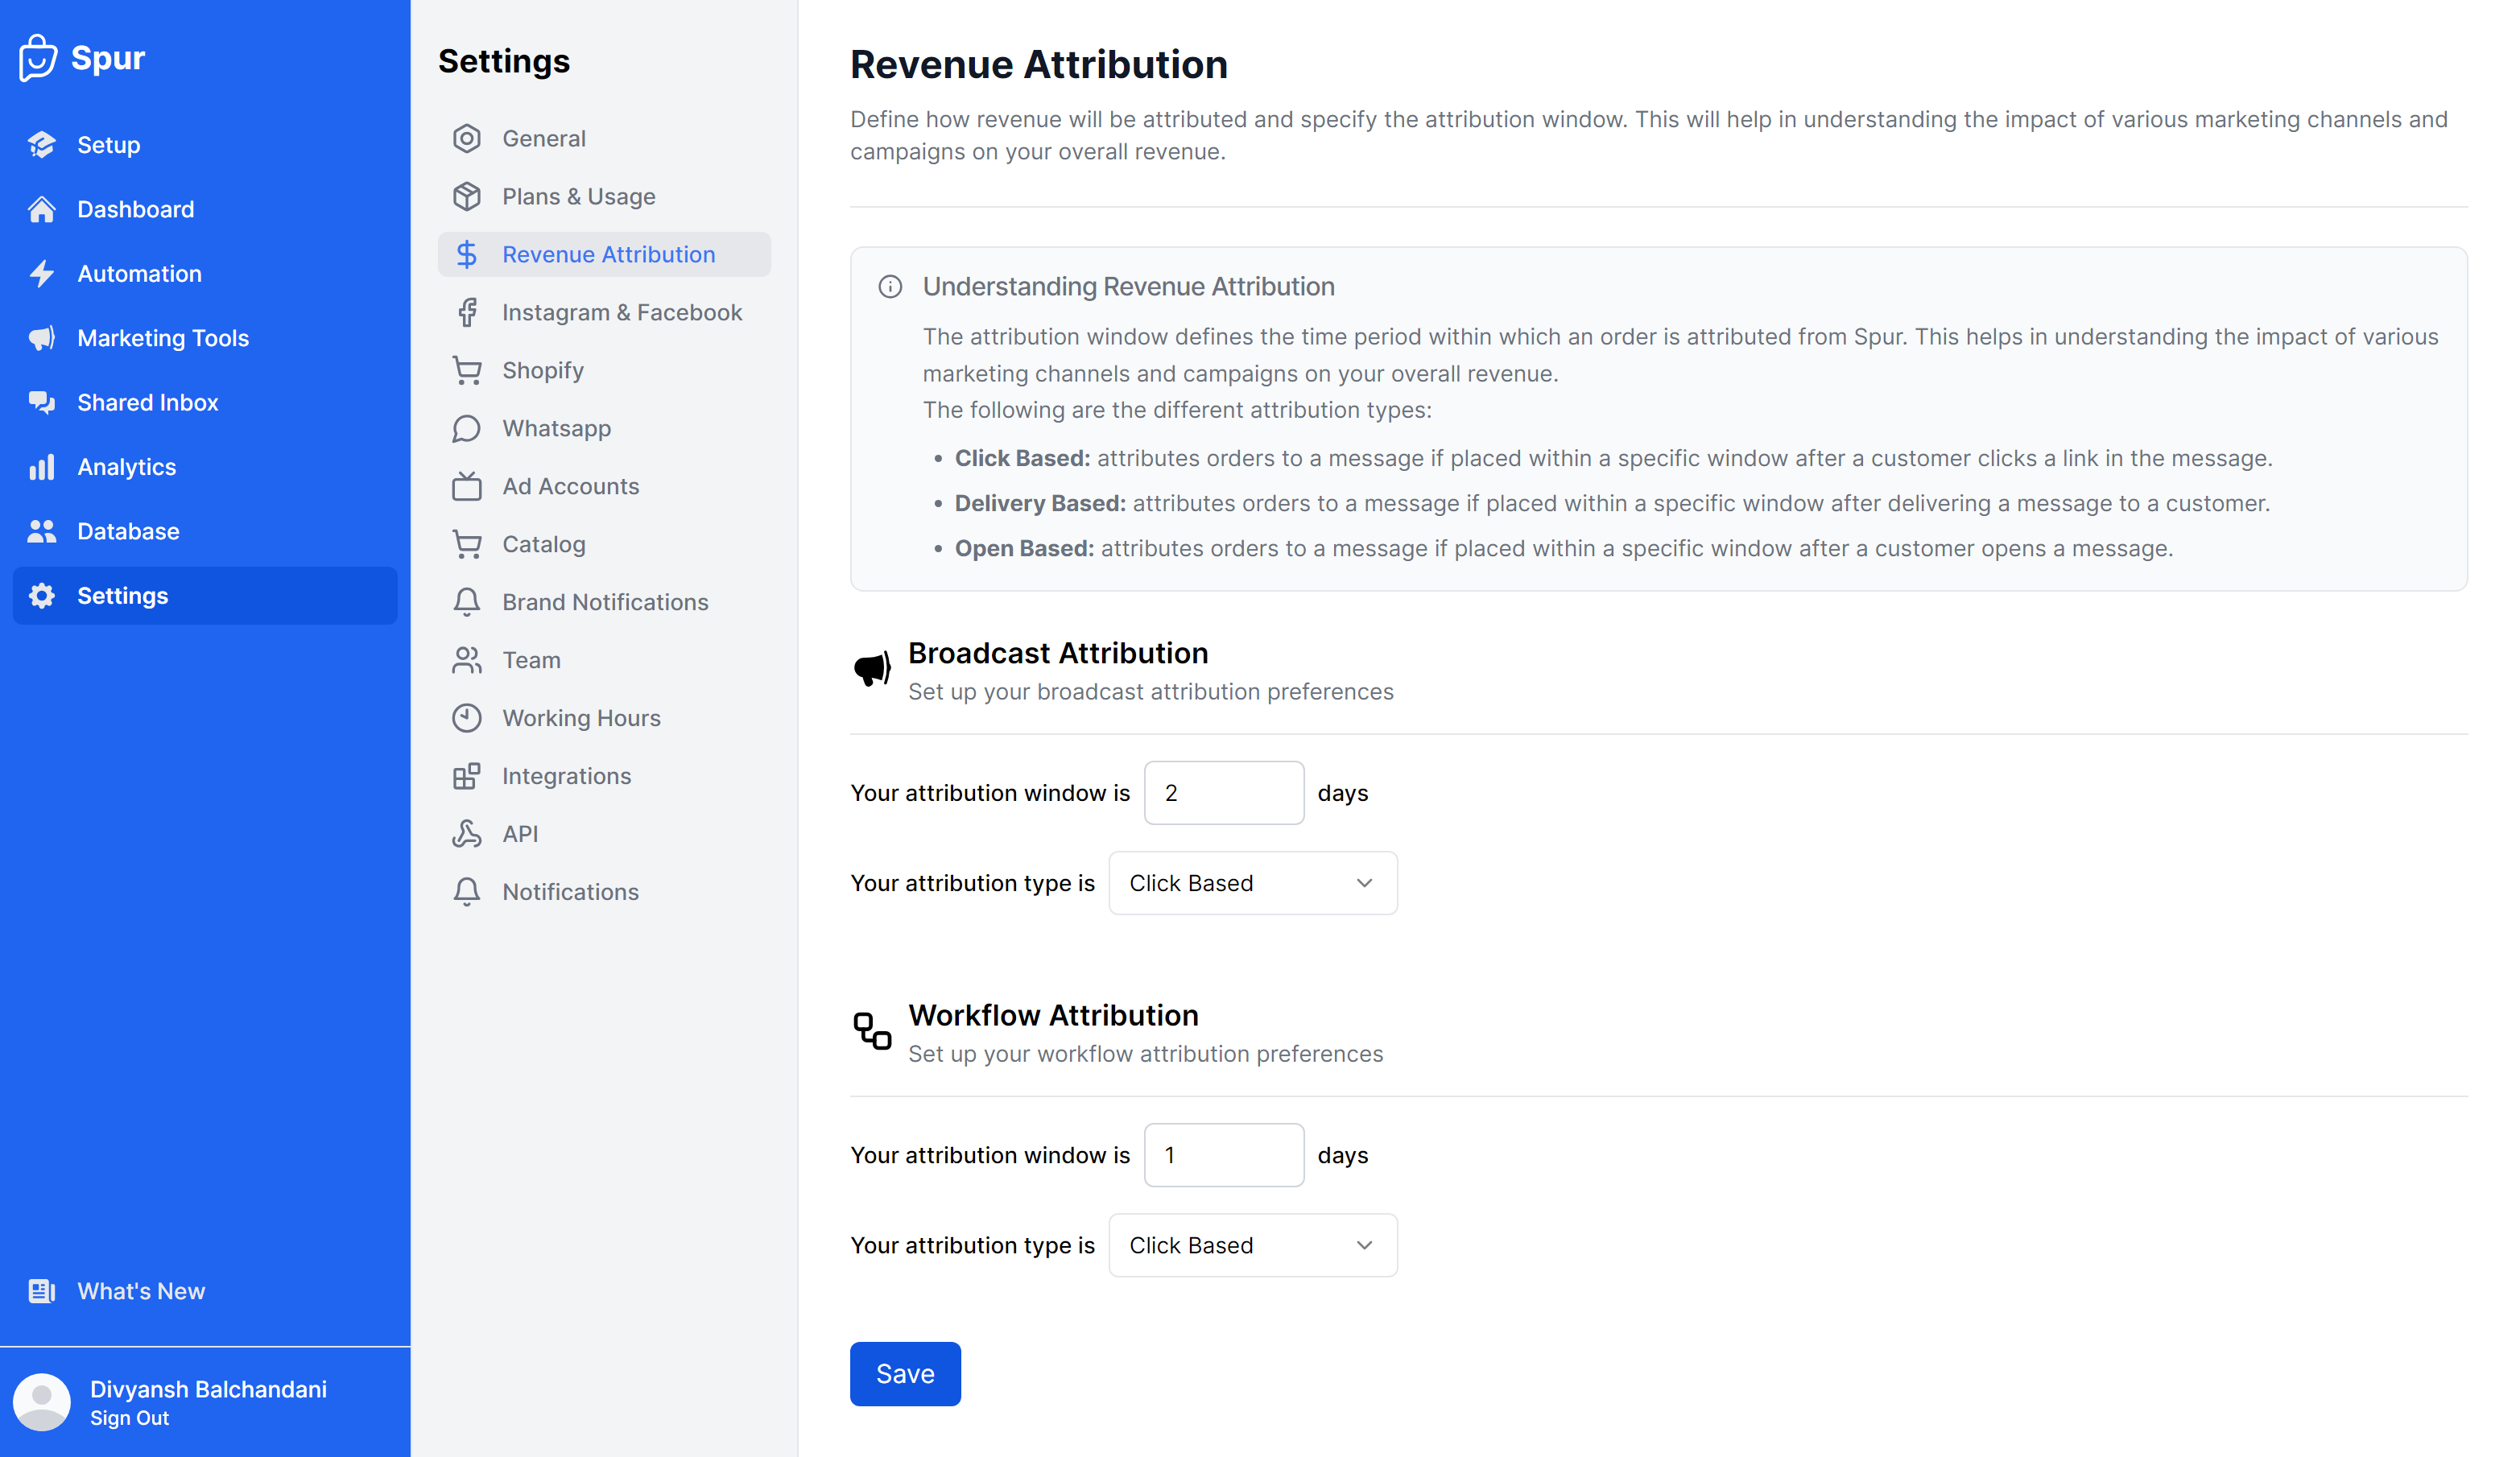The image size is (2520, 1457).
Task: Click the Broadcast attribution window input field
Action: tap(1225, 793)
